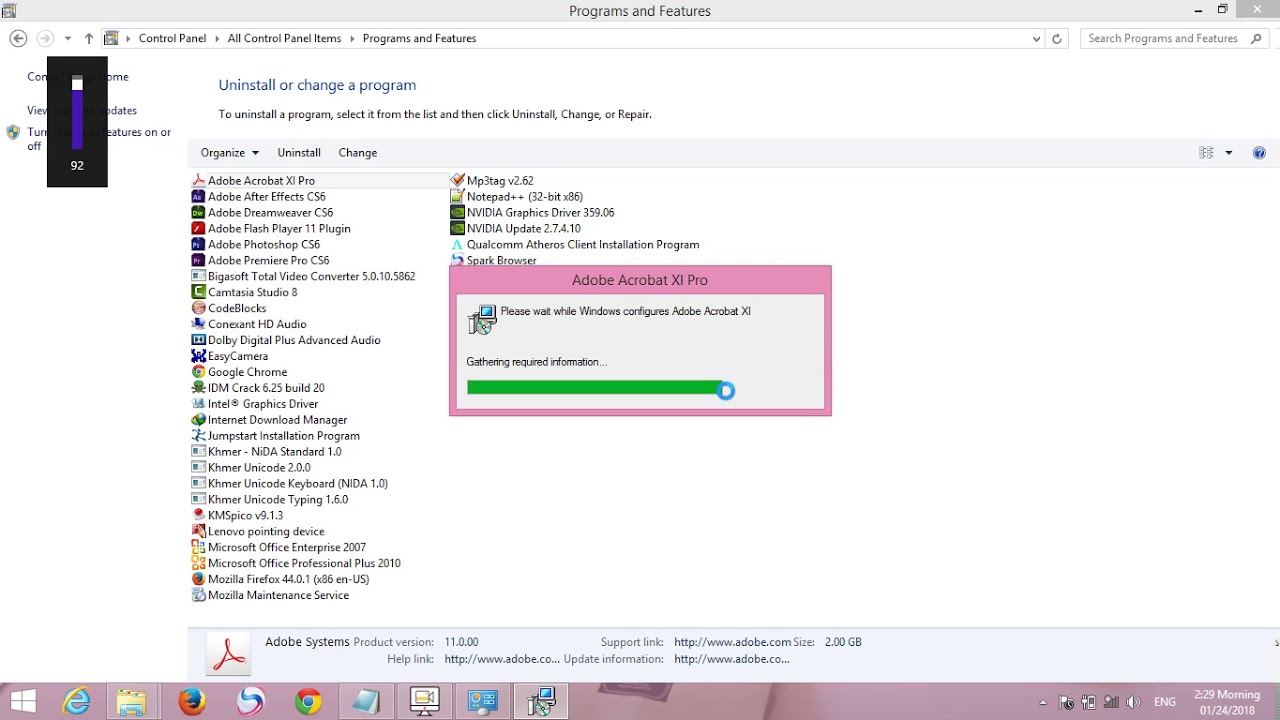Open File Explorer from the taskbar
The width and height of the screenshot is (1280, 720).
pyautogui.click(x=132, y=702)
